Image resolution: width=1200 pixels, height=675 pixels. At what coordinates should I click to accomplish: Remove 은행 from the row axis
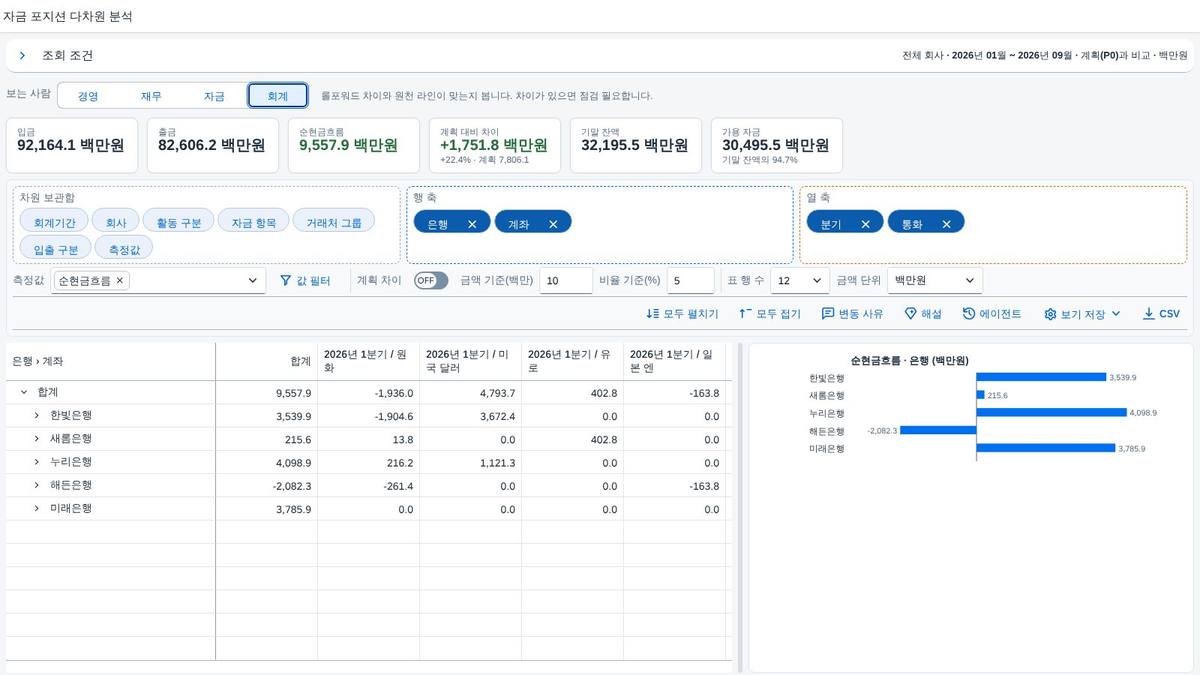click(x=472, y=224)
